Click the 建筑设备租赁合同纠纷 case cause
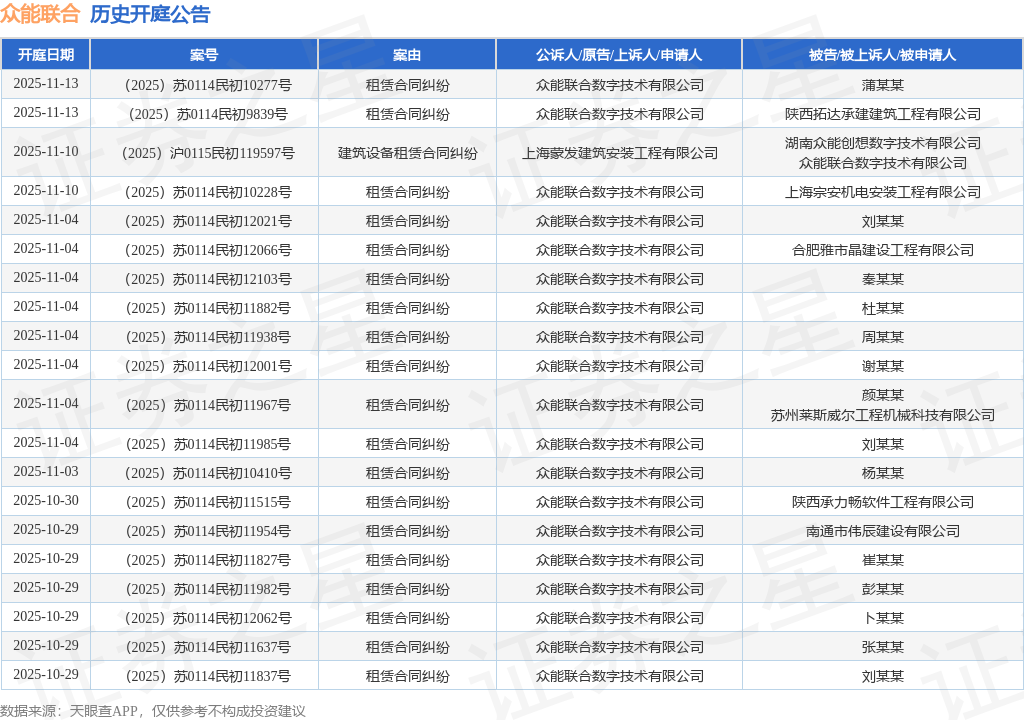 [407, 153]
